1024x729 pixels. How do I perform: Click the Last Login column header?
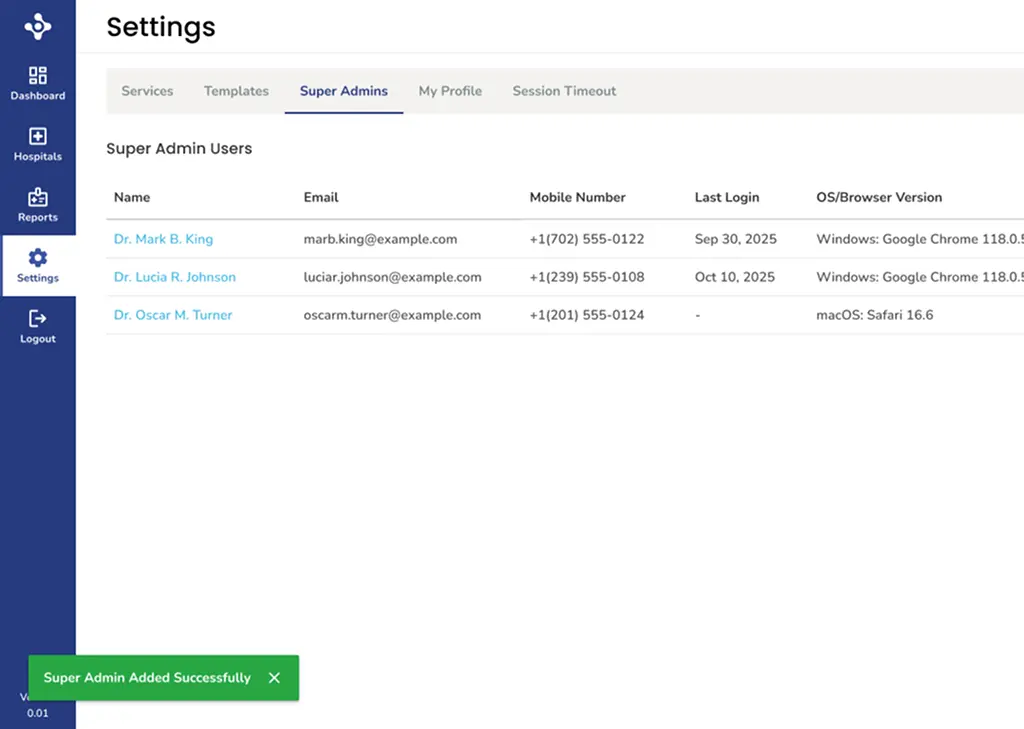click(x=727, y=197)
